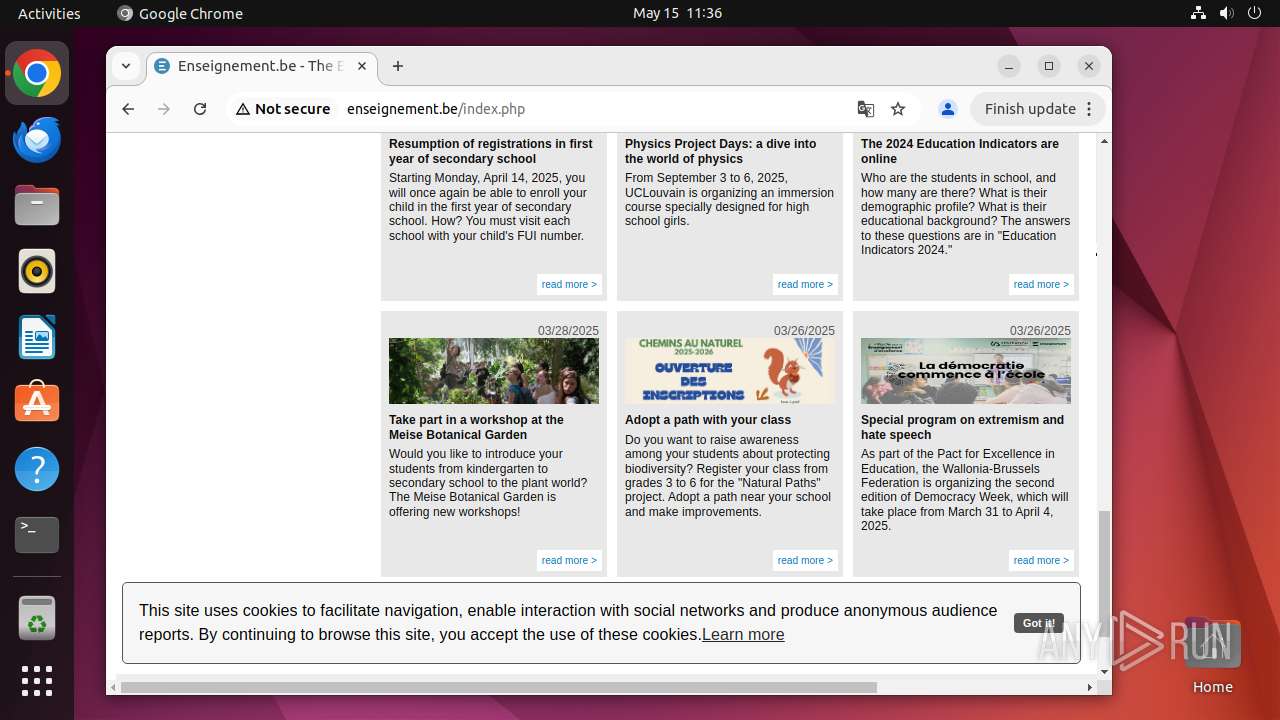
Task: Close the Enseignement.be tab
Action: point(362,66)
